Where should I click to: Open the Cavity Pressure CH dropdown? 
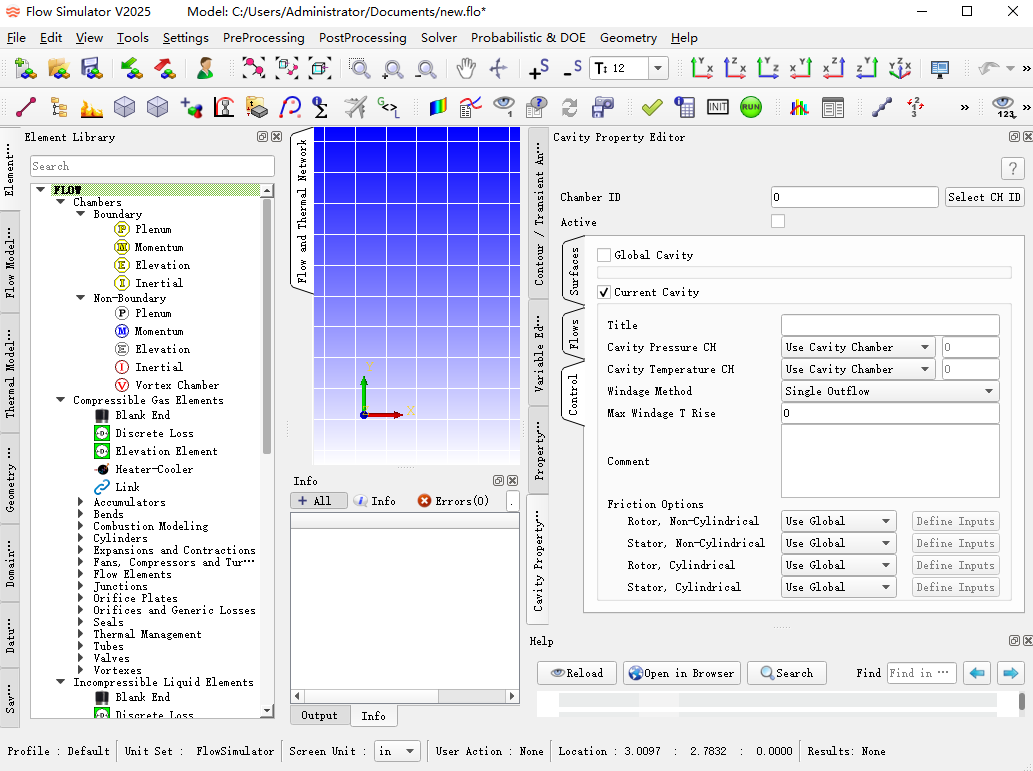857,347
